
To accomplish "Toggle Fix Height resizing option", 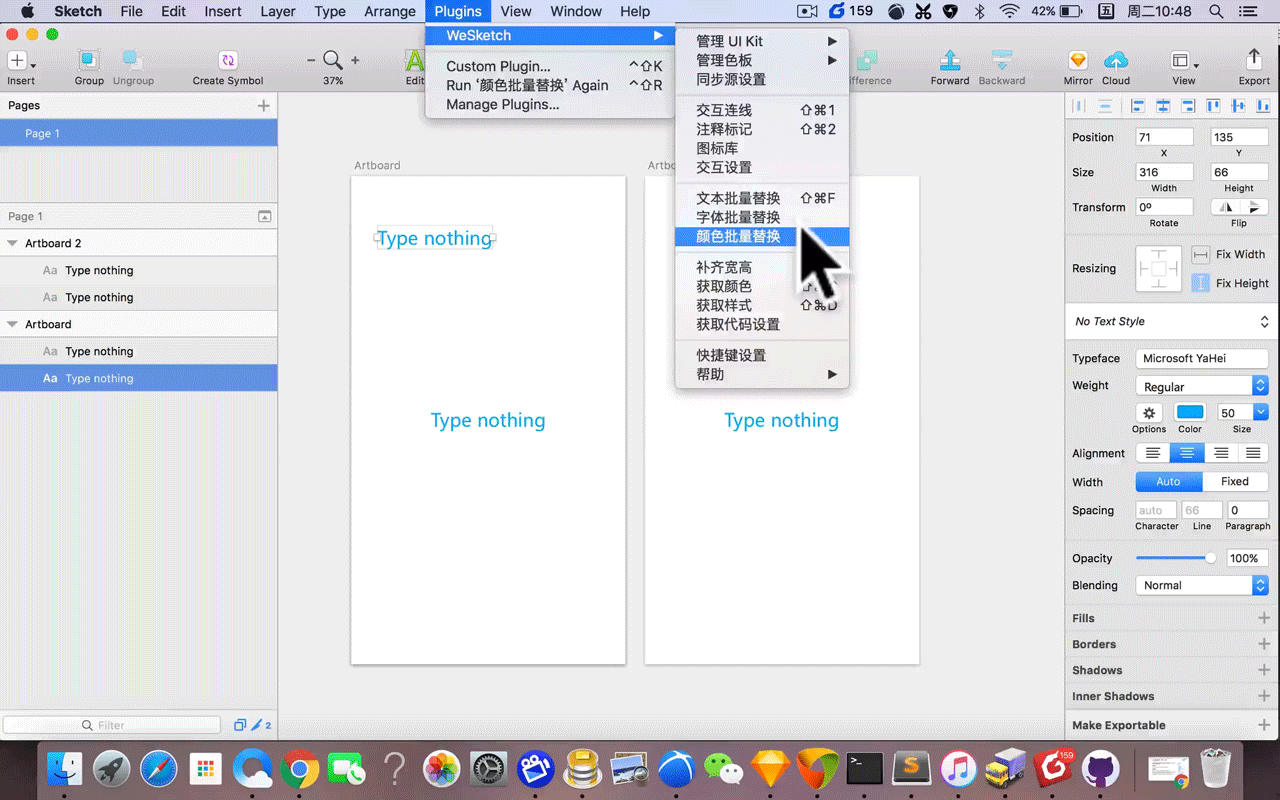I will click(x=1200, y=283).
